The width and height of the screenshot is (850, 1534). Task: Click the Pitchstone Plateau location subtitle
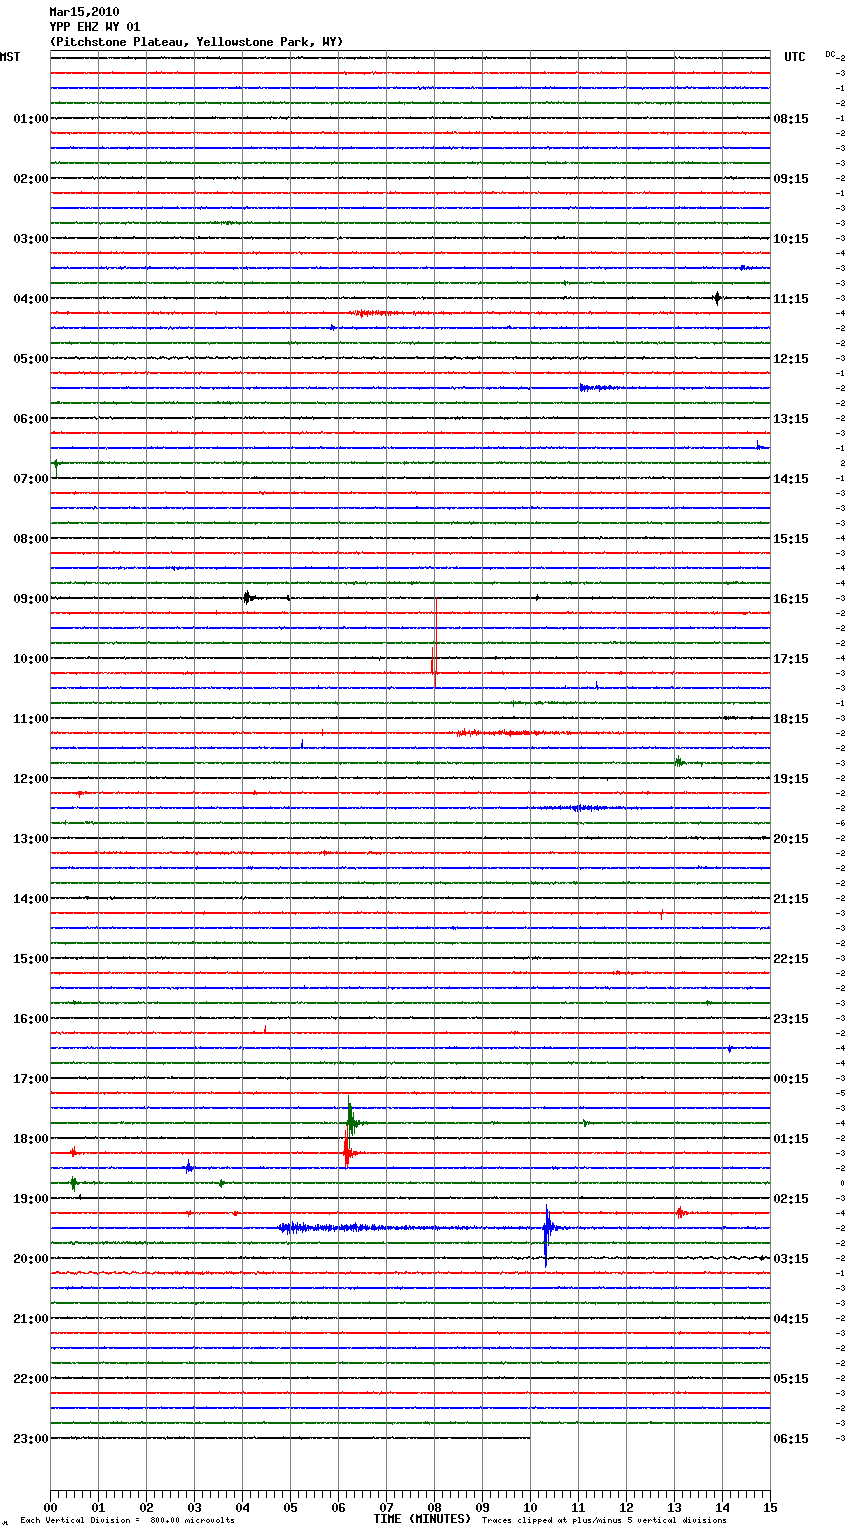pos(196,42)
